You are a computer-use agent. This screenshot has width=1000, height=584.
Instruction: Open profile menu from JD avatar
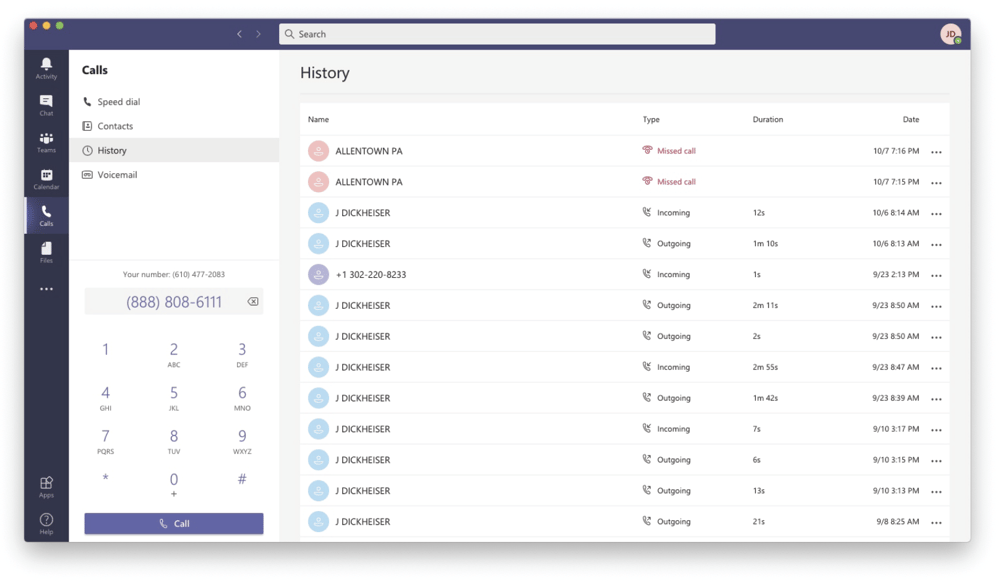[950, 34]
